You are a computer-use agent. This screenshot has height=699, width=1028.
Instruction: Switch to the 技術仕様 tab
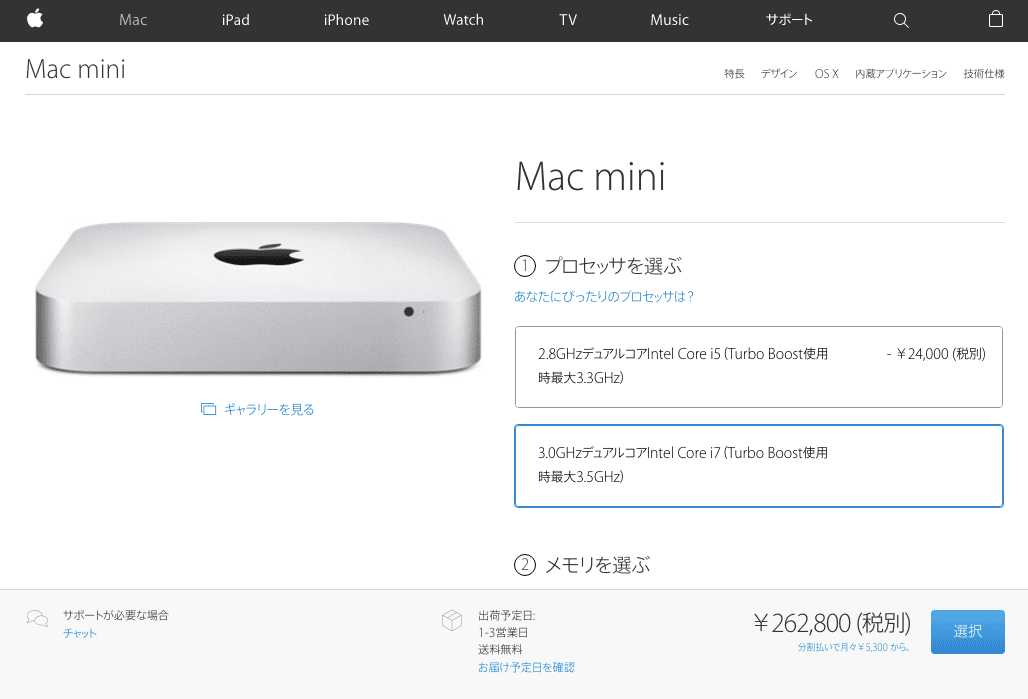[984, 73]
